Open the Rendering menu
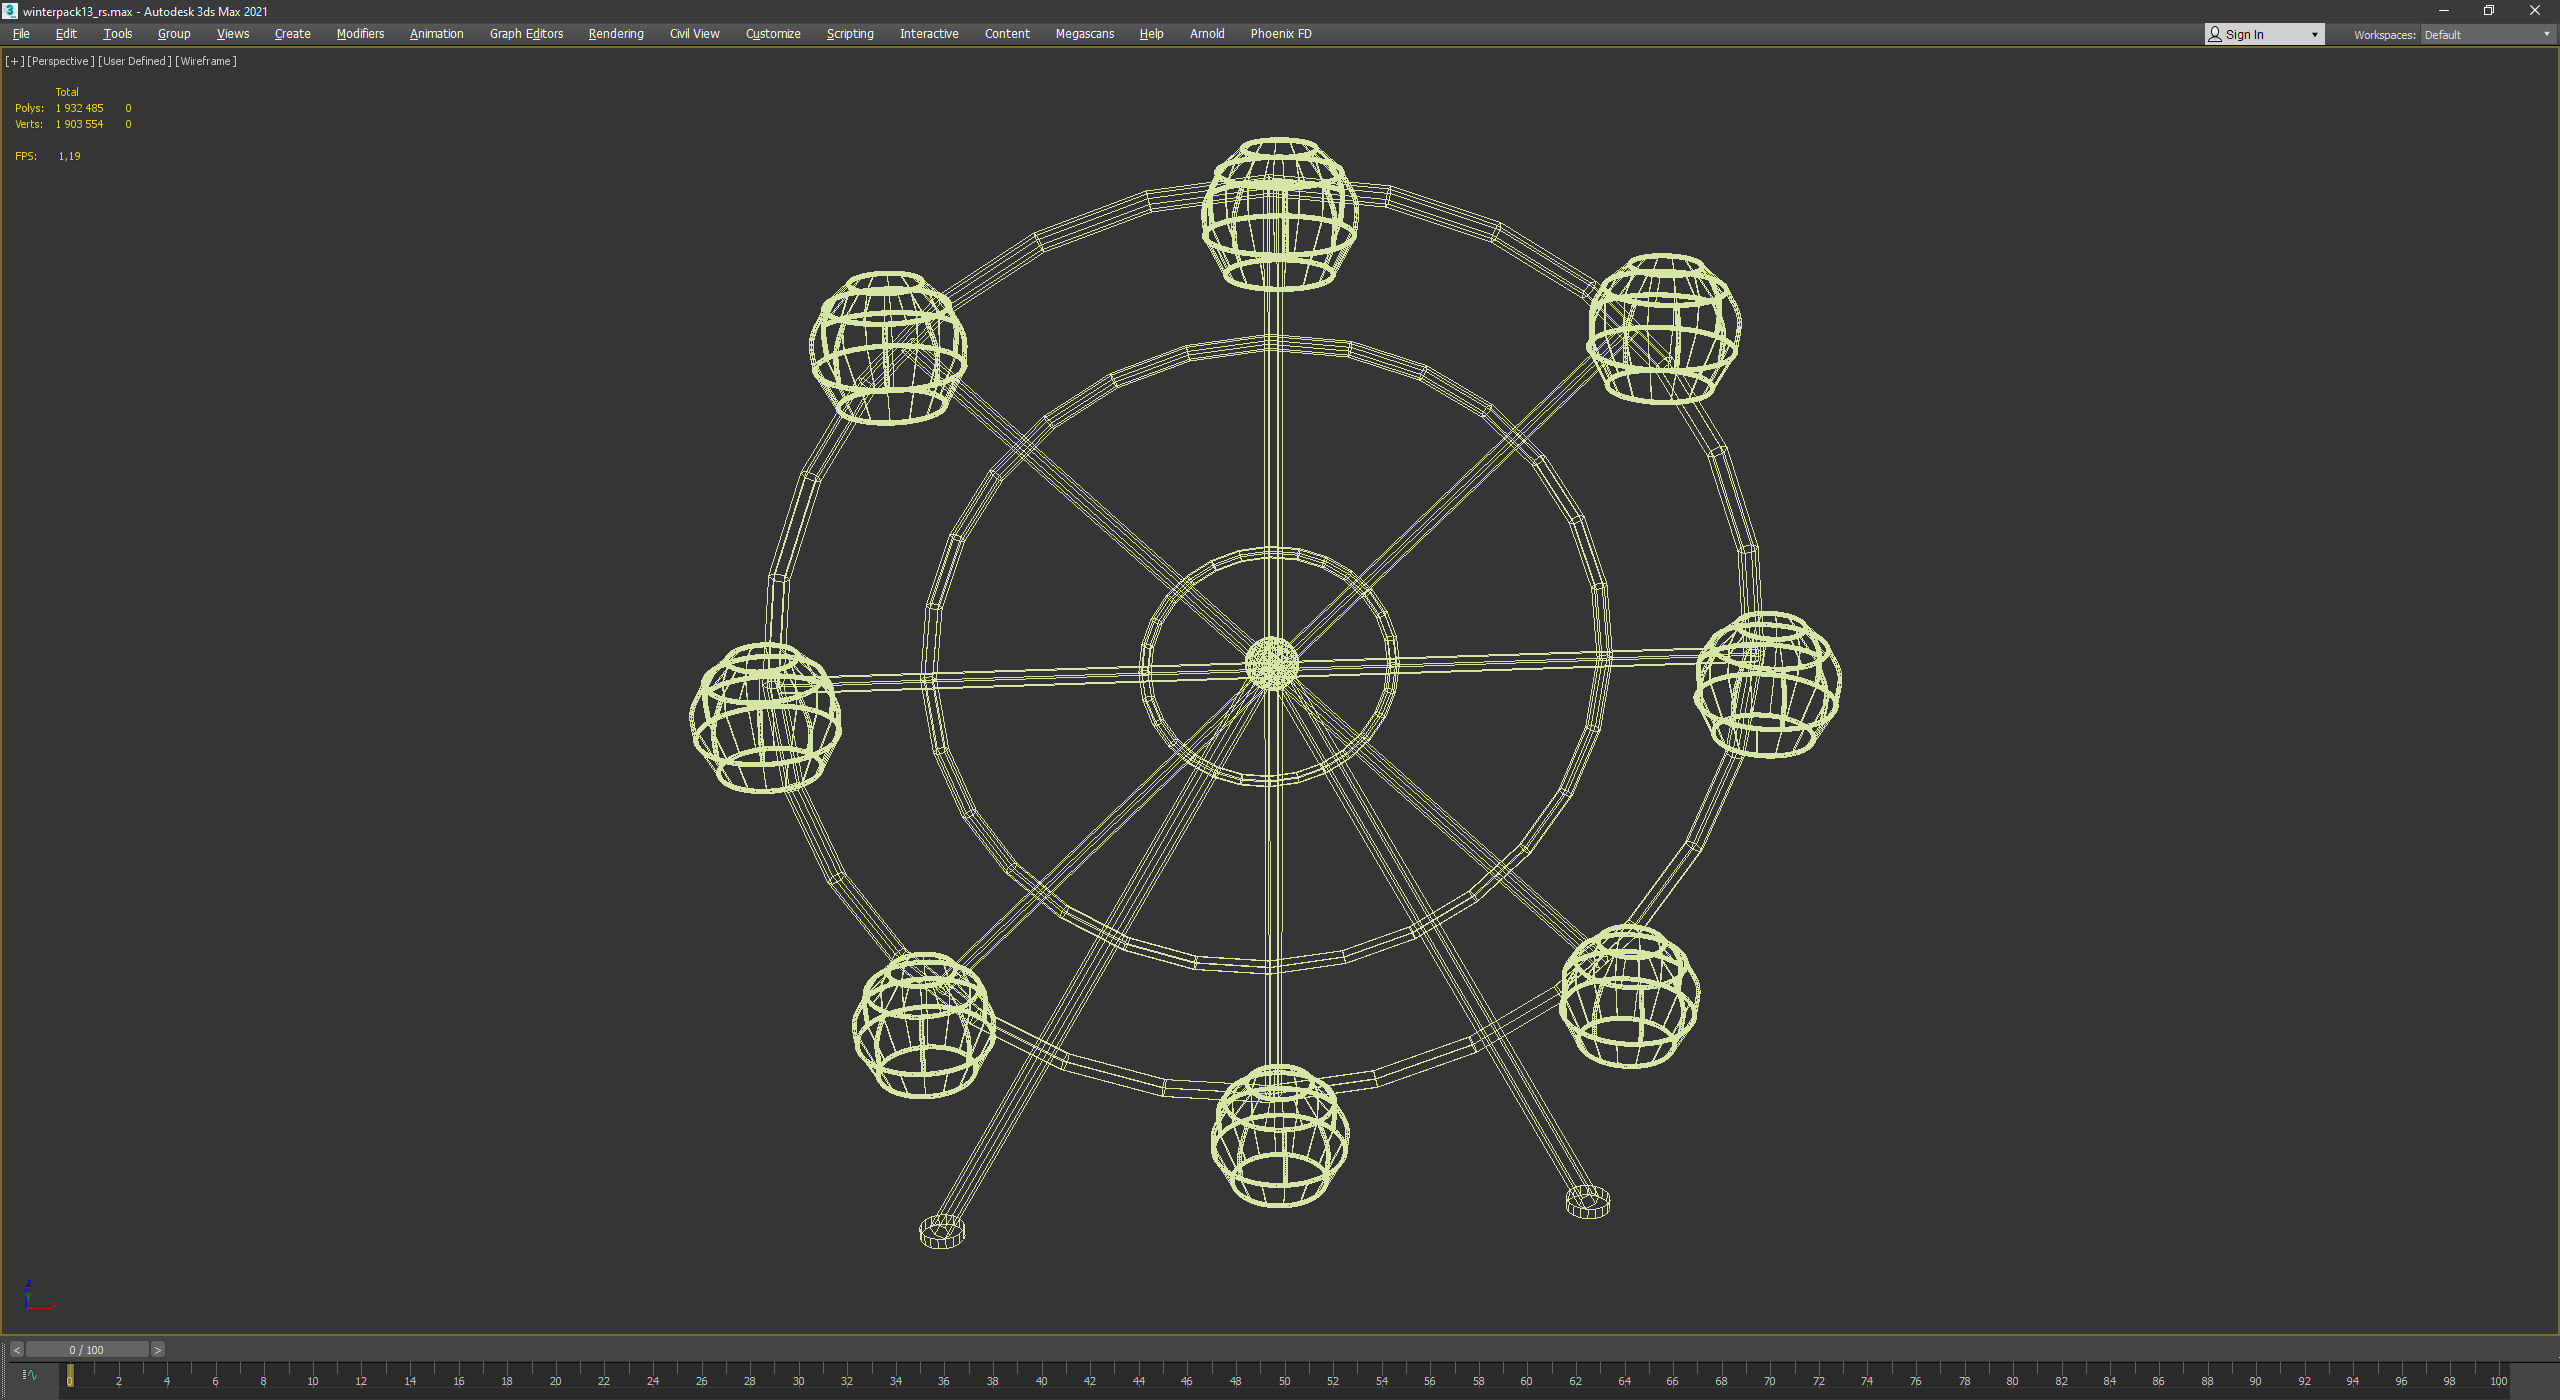Viewport: 2560px width, 1400px height. 616,34
